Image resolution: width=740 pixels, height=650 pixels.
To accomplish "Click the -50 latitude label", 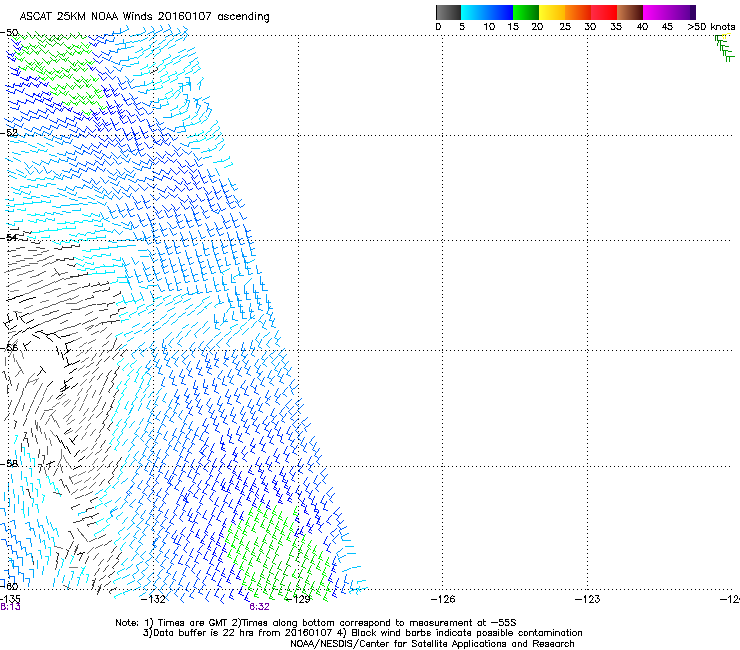I will click(9, 32).
